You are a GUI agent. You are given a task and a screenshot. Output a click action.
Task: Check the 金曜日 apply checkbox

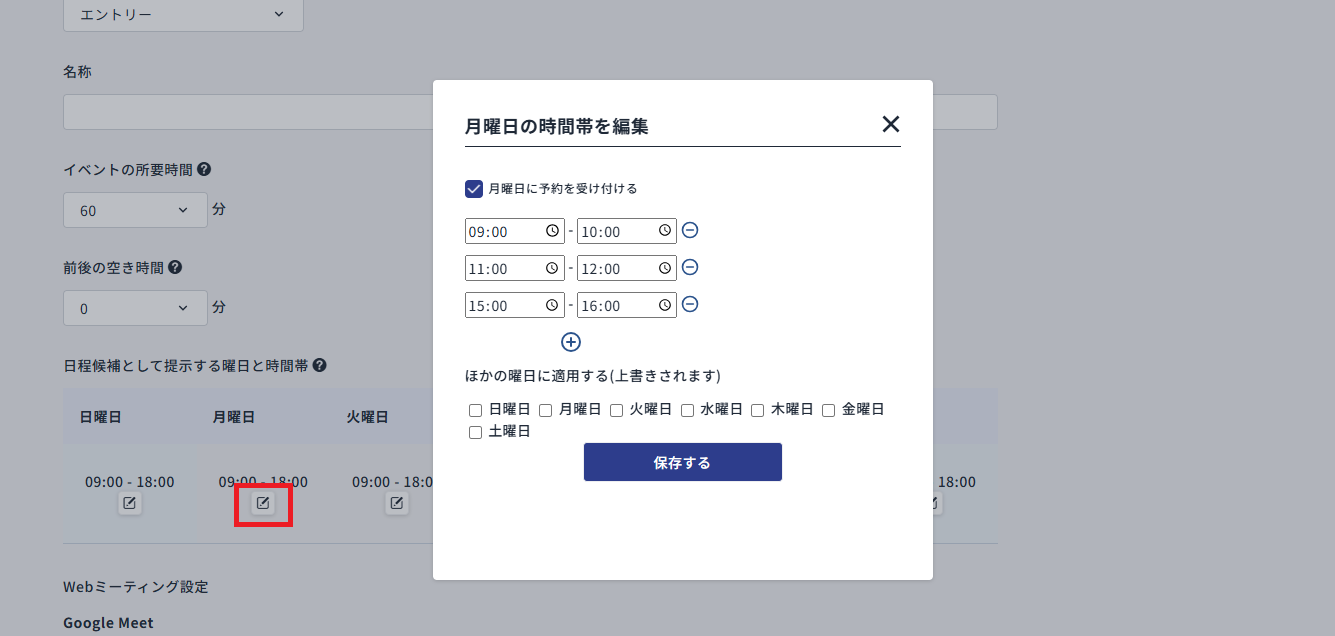pos(828,410)
